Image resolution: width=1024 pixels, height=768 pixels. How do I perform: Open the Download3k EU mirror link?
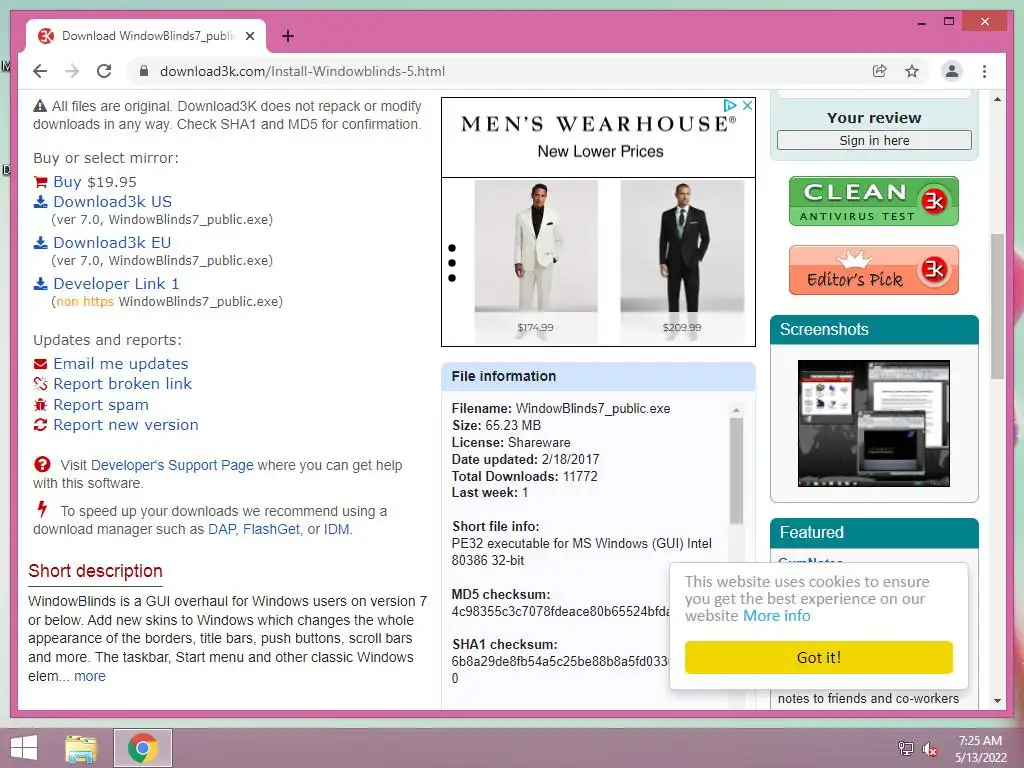pos(112,243)
